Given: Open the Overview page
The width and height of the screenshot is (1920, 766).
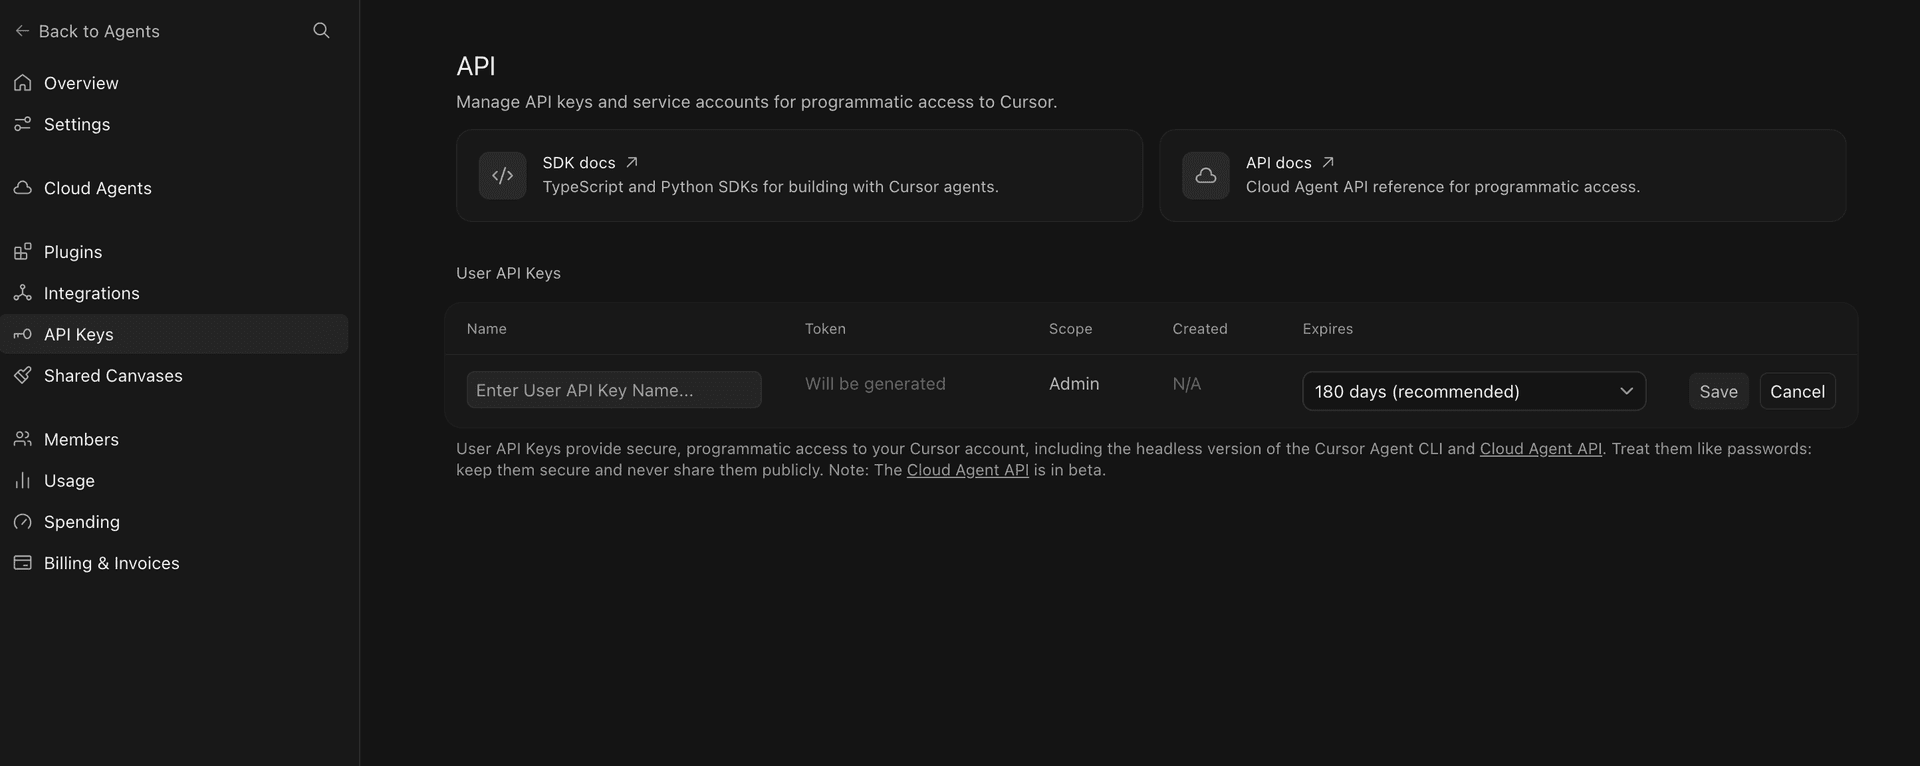Looking at the screenshot, I should pyautogui.click(x=174, y=83).
